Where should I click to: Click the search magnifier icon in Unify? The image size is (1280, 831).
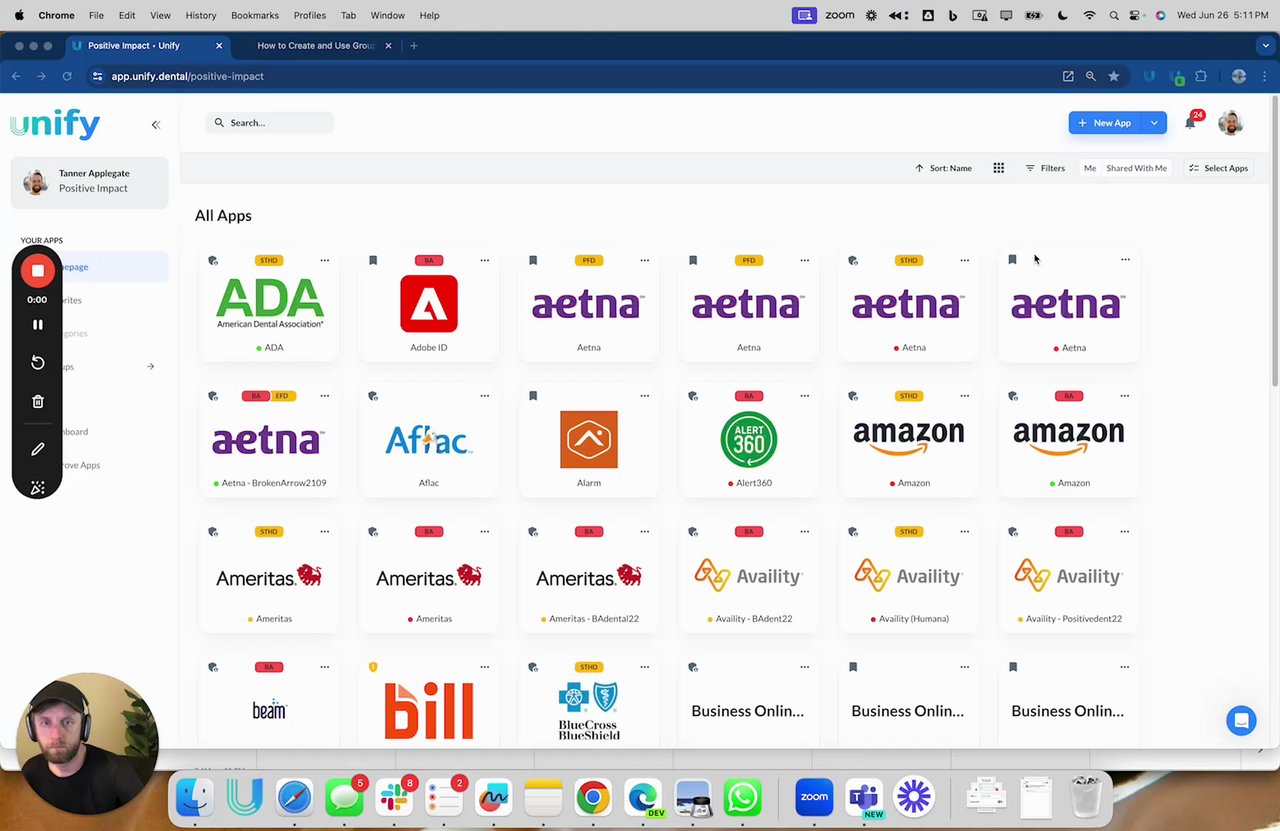(219, 123)
